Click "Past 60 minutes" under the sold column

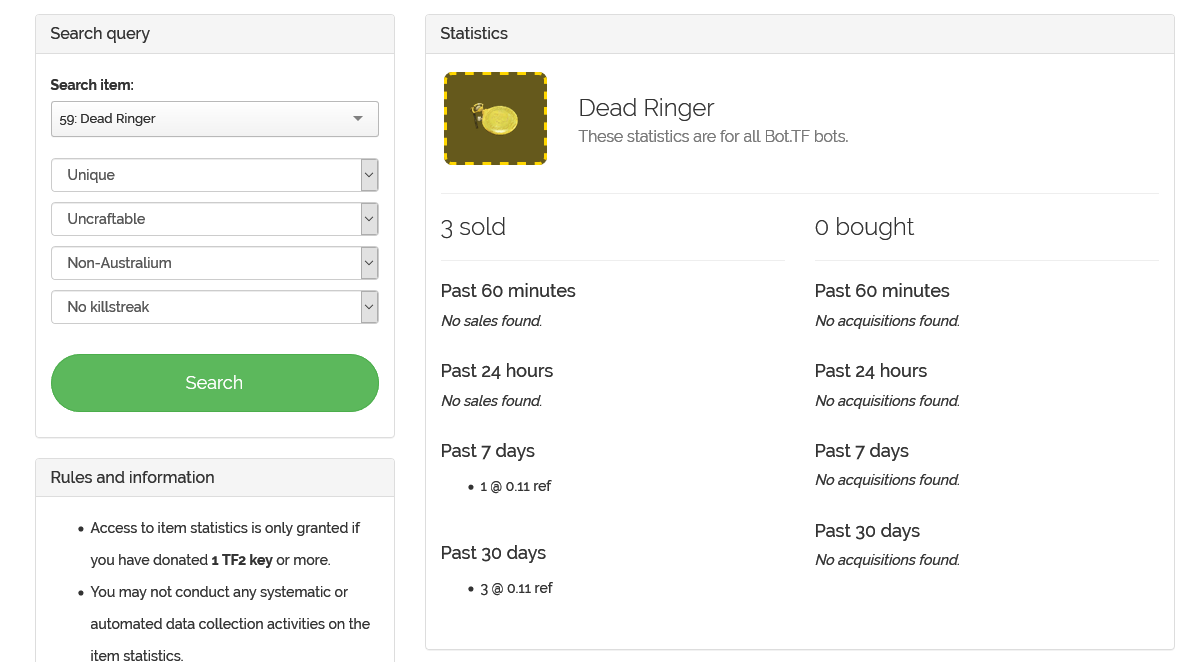(508, 291)
